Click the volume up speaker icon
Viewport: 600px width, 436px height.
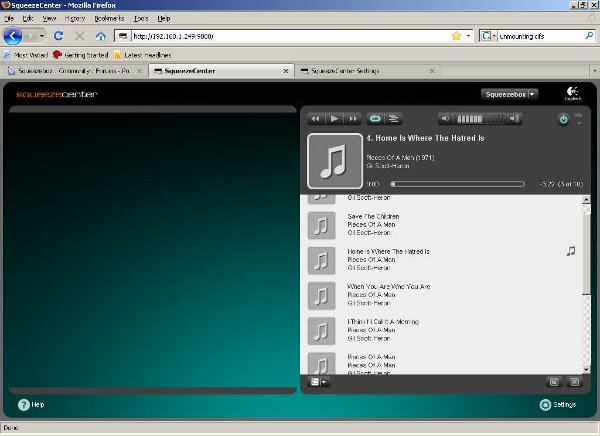(x=516, y=119)
